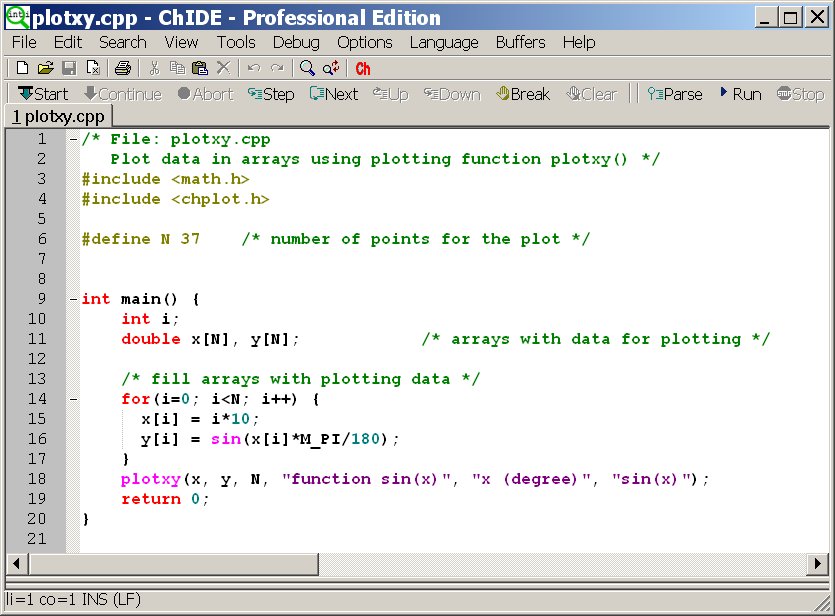Click the ChIDE application icon in title bar
Image resolution: width=835 pixels, height=616 pixels.
click(17, 17)
